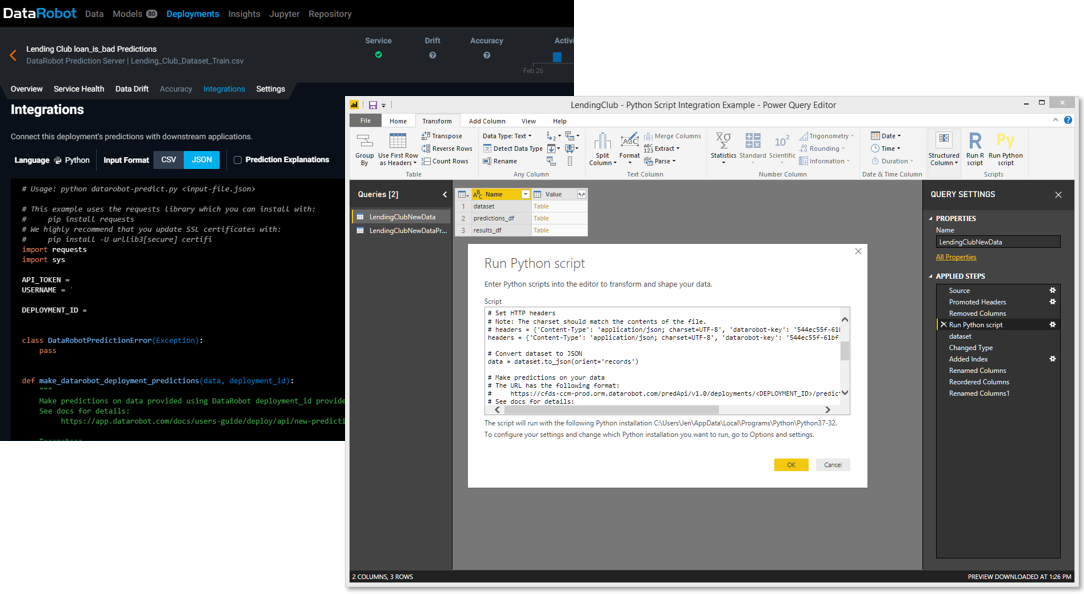Collapse the Power Query ribbon

(x=1055, y=120)
